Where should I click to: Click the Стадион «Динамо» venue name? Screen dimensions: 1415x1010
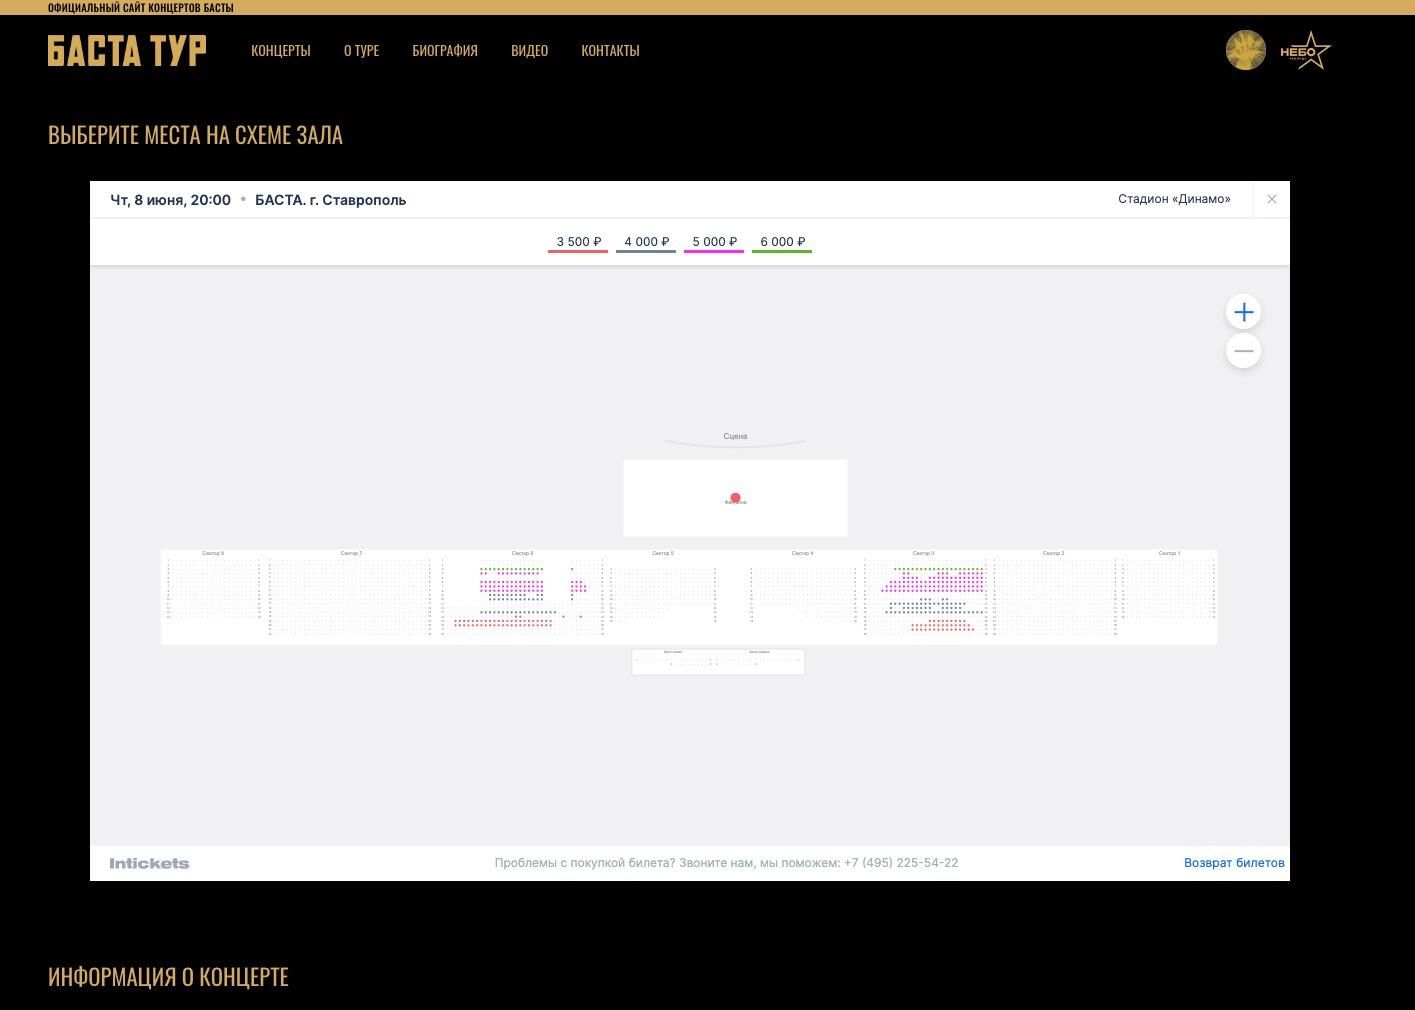tap(1174, 199)
